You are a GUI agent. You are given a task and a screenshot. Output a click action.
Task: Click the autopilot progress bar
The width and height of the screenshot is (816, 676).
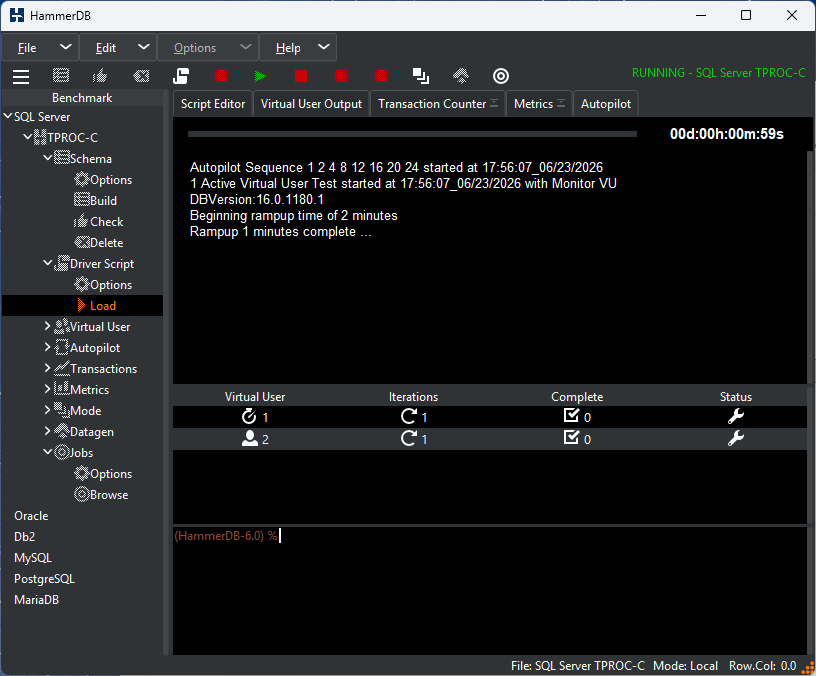pyautogui.click(x=412, y=134)
